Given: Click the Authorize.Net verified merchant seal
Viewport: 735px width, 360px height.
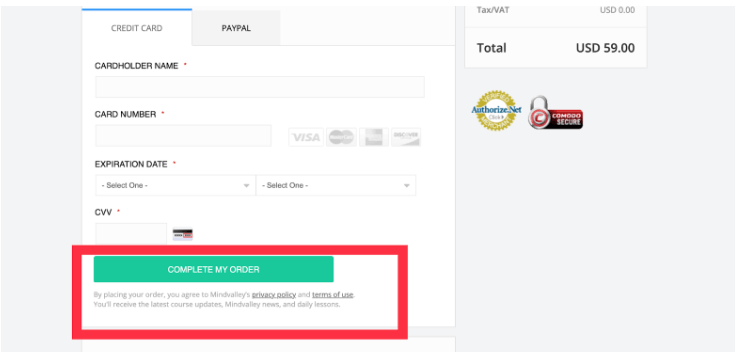Looking at the screenshot, I should click(x=496, y=111).
